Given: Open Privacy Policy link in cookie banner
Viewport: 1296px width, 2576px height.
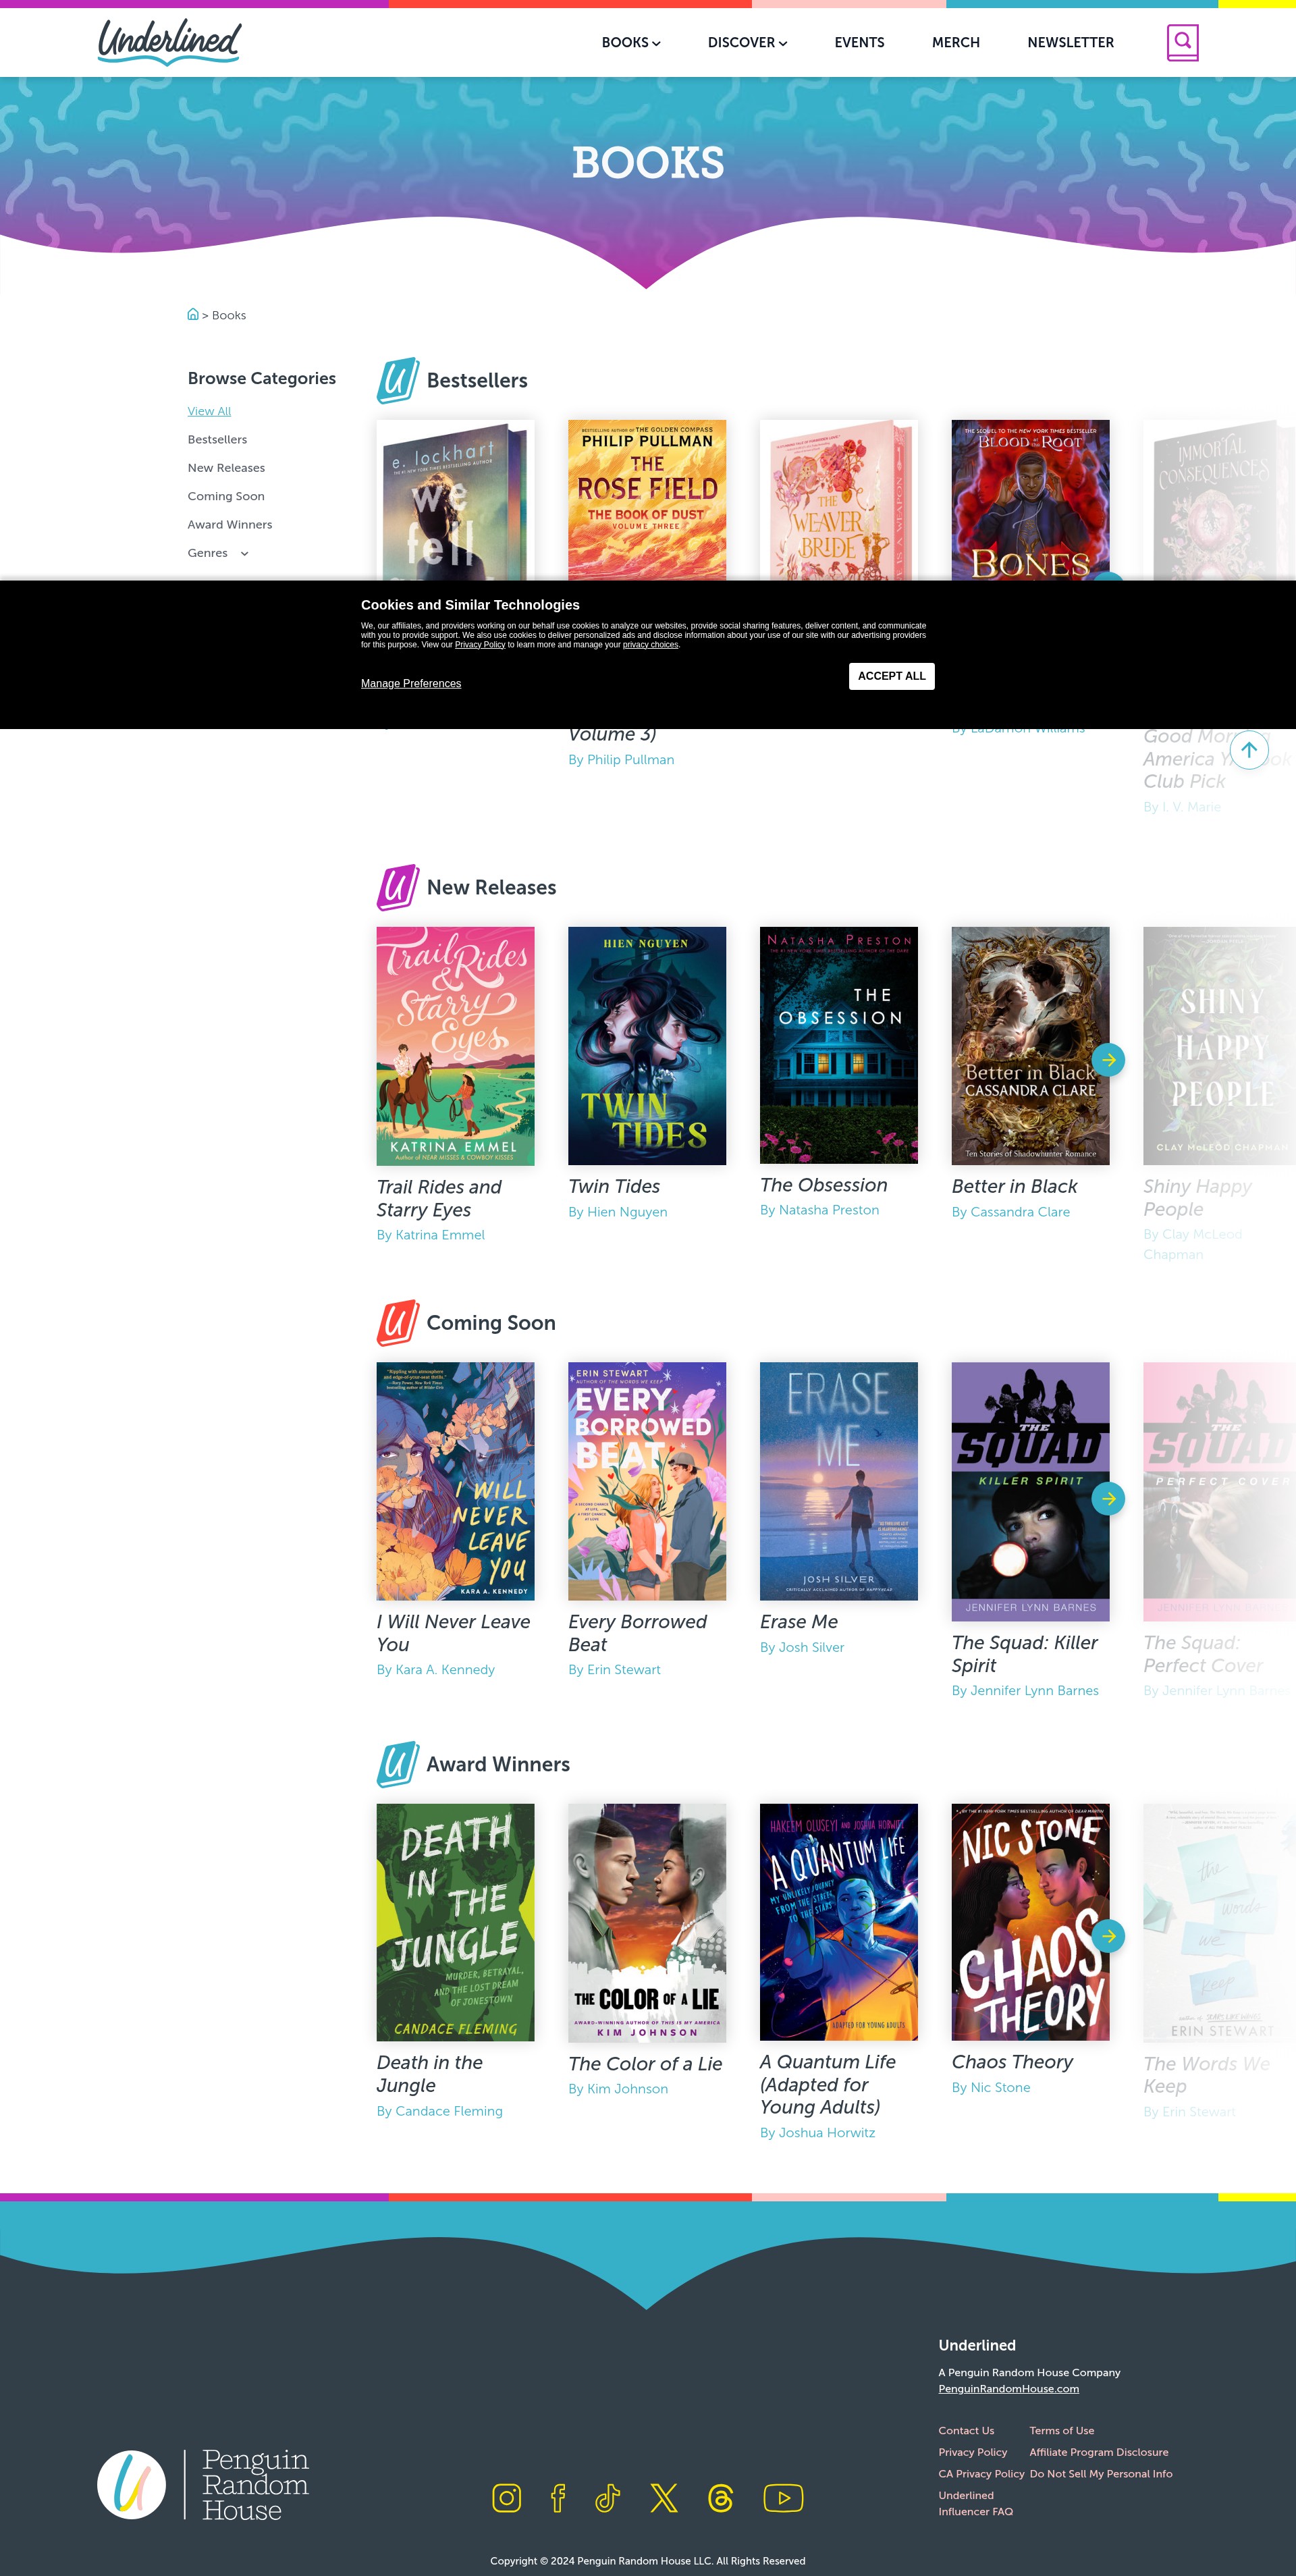Looking at the screenshot, I should (480, 645).
